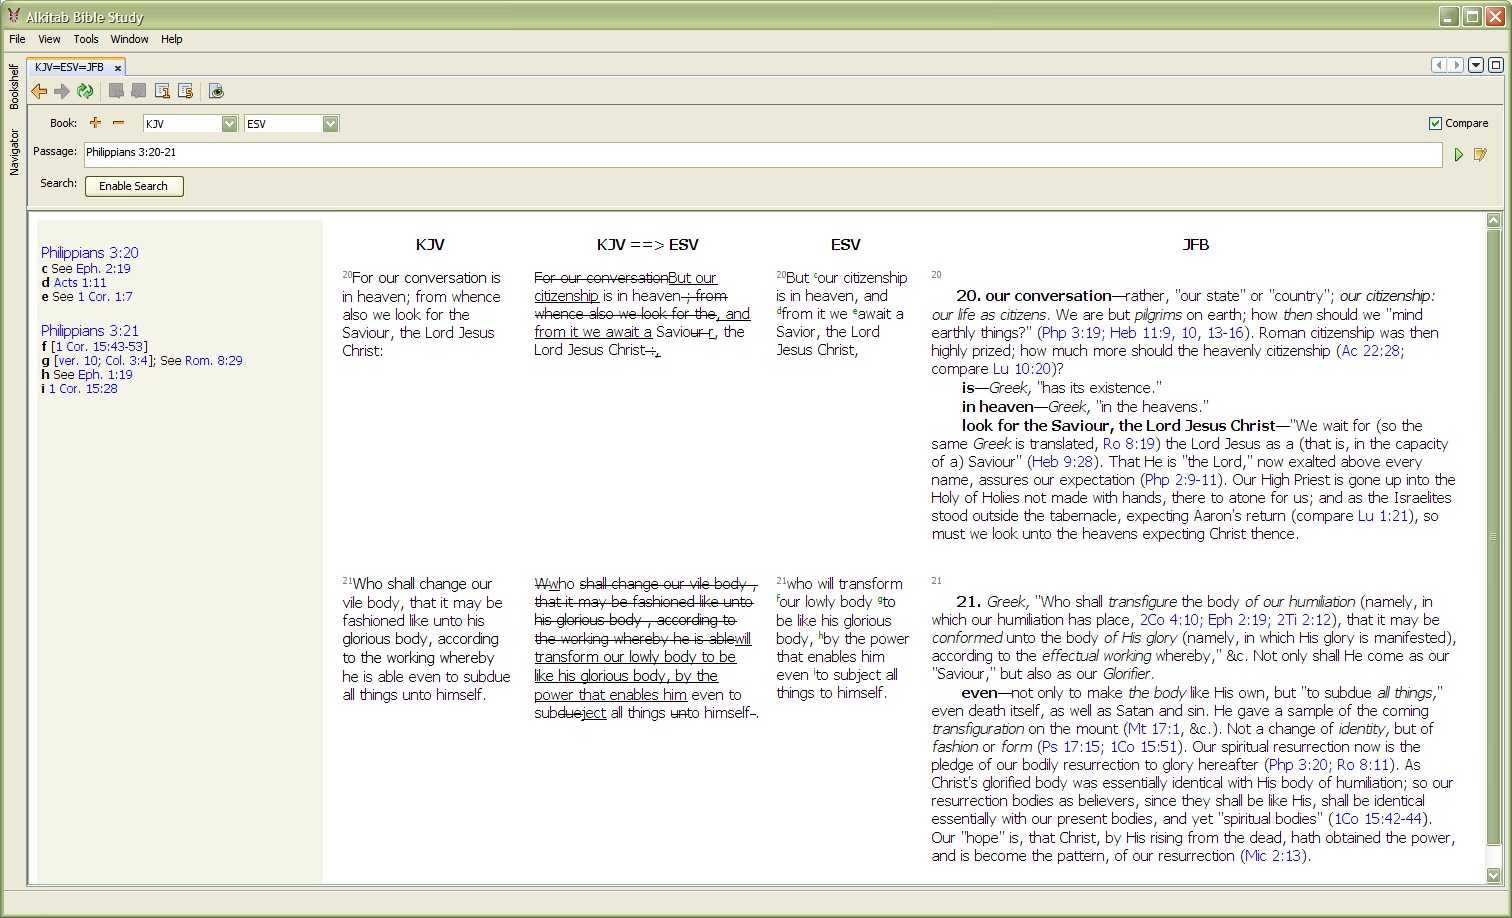Click the Enable Search button
This screenshot has height=918, width=1512.
134,186
